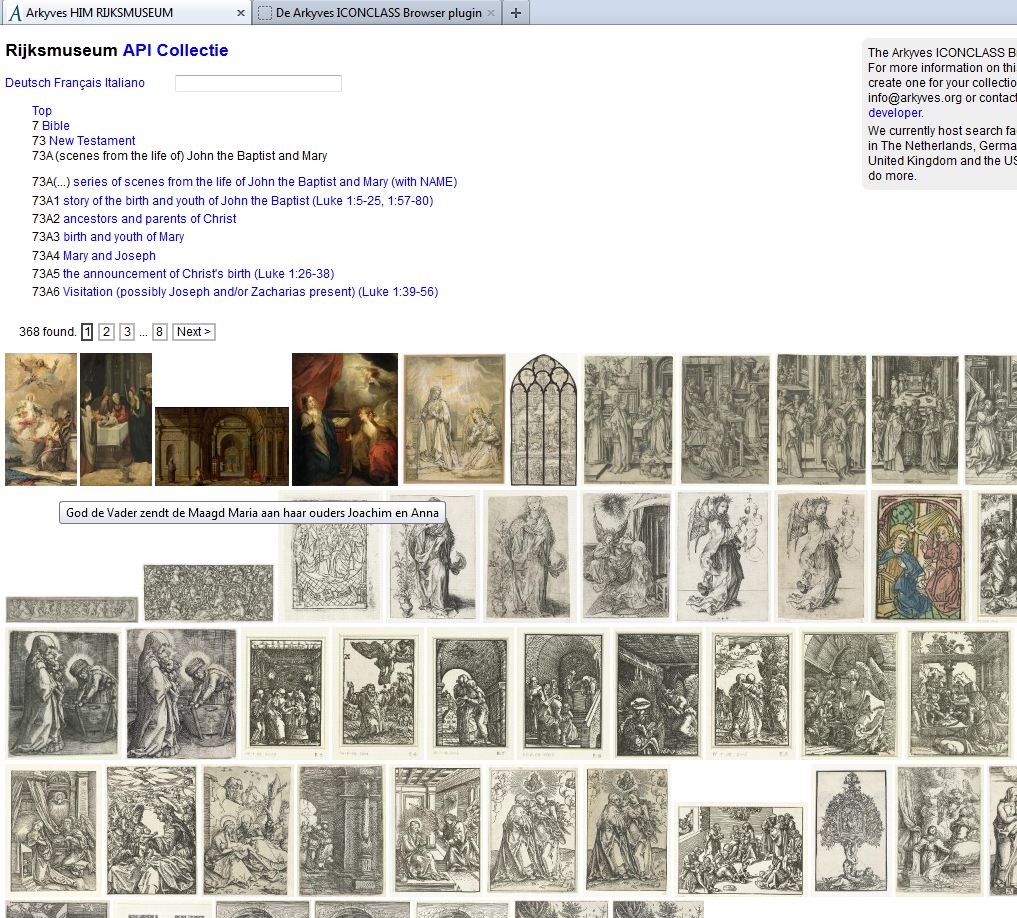
Task: Open first third-row engraving of haloed figures
Action: click(x=63, y=694)
